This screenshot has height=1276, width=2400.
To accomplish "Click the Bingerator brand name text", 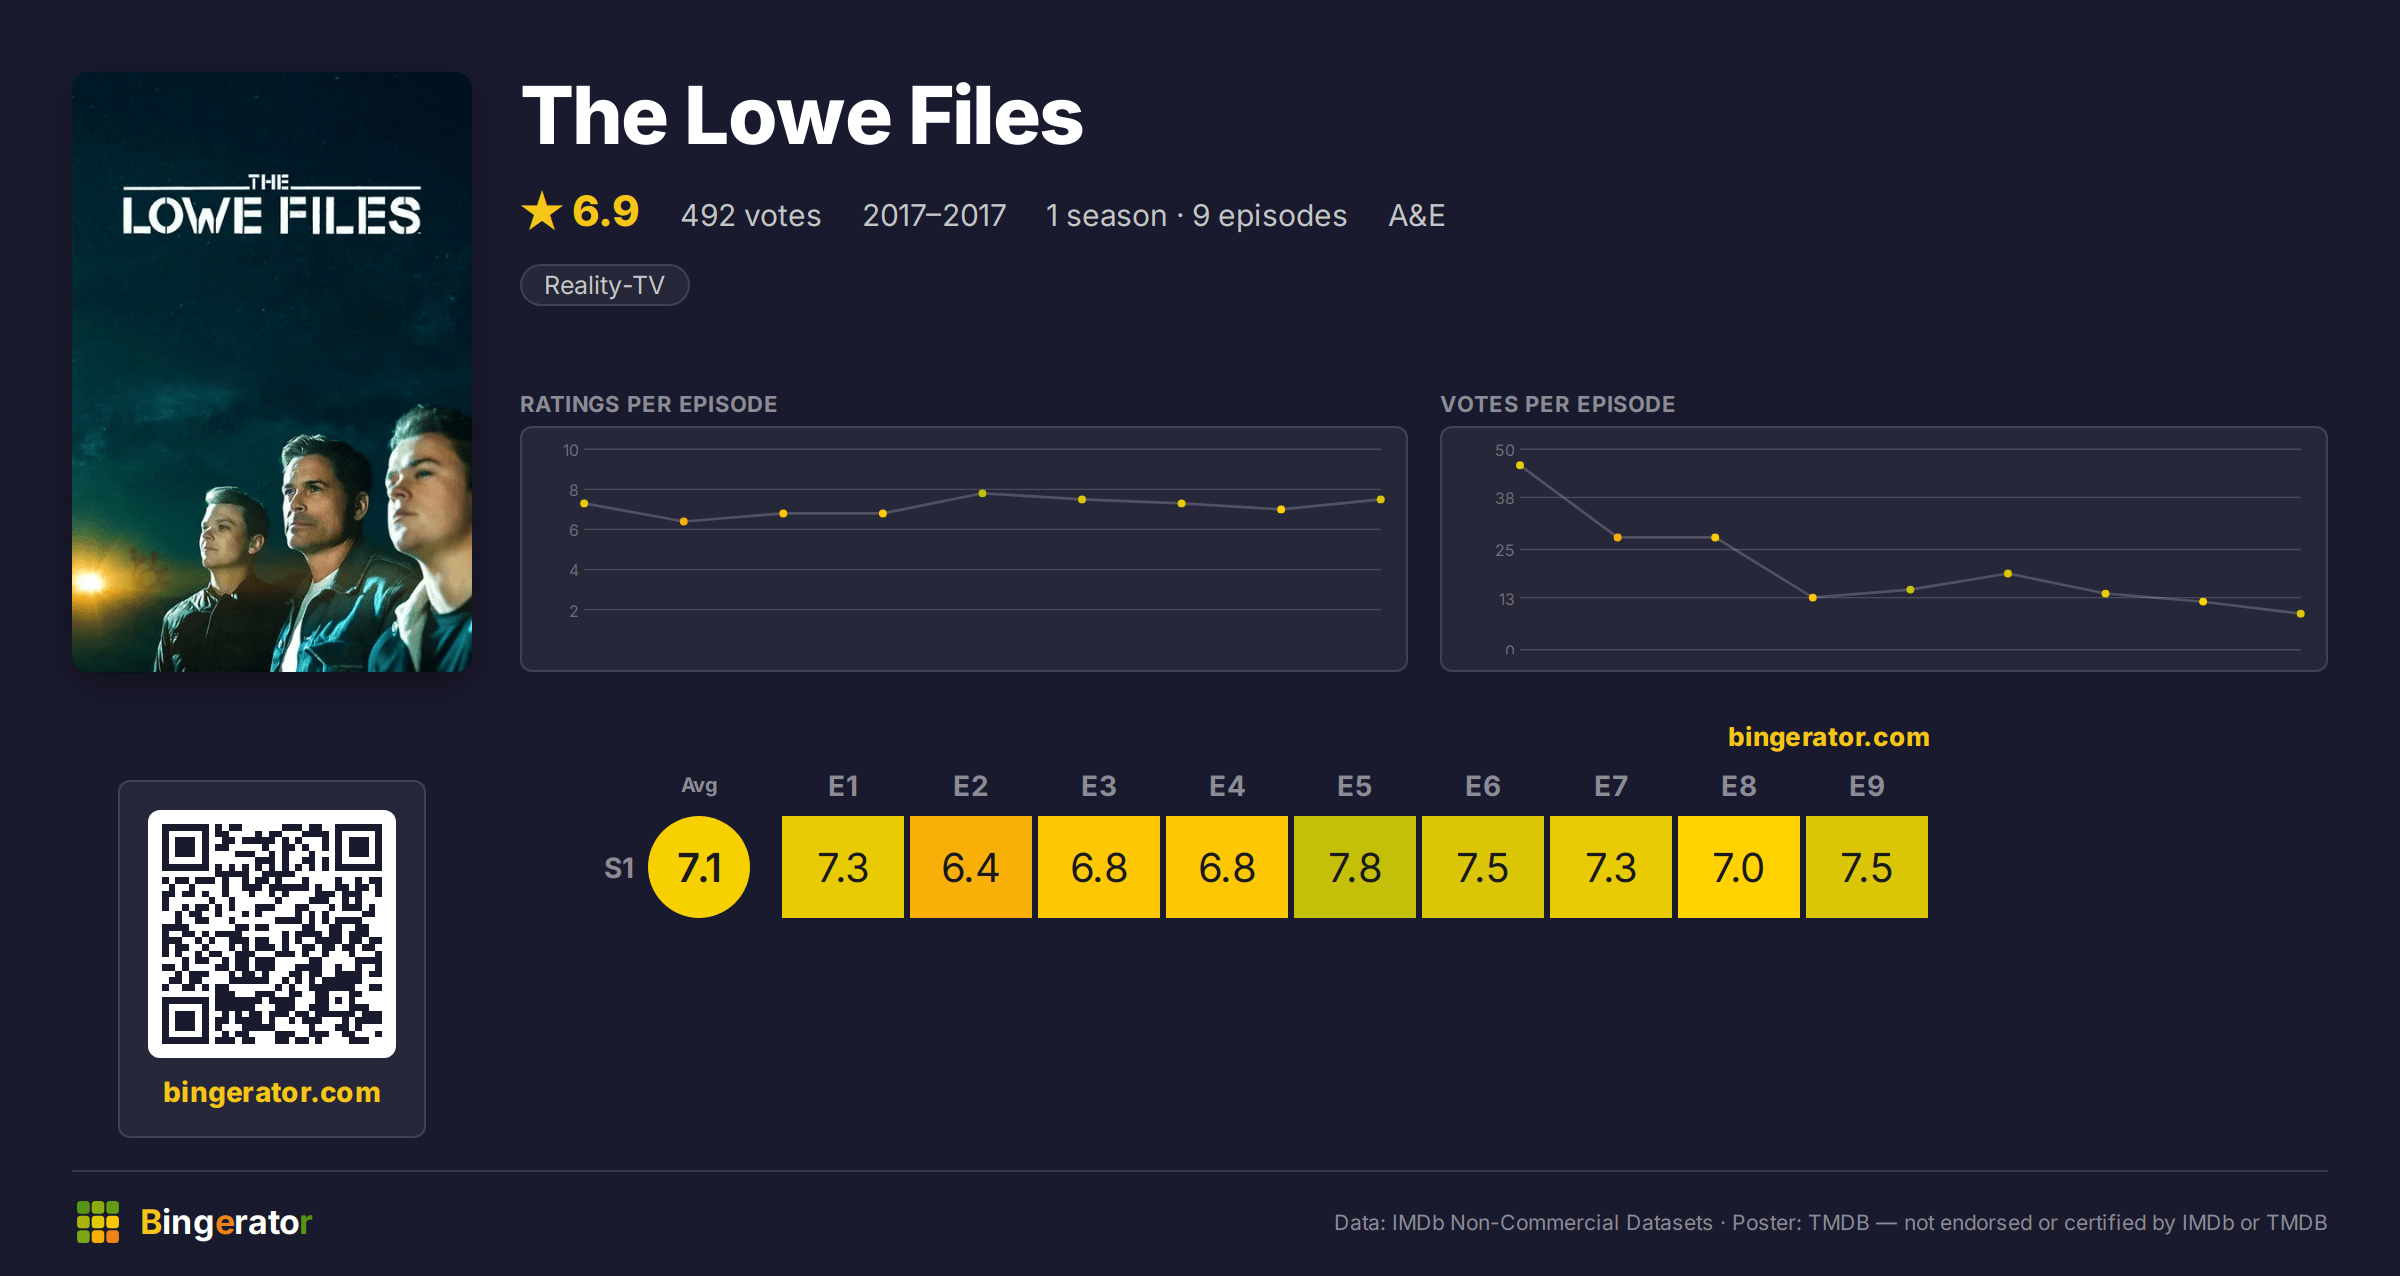I will pyautogui.click(x=226, y=1222).
